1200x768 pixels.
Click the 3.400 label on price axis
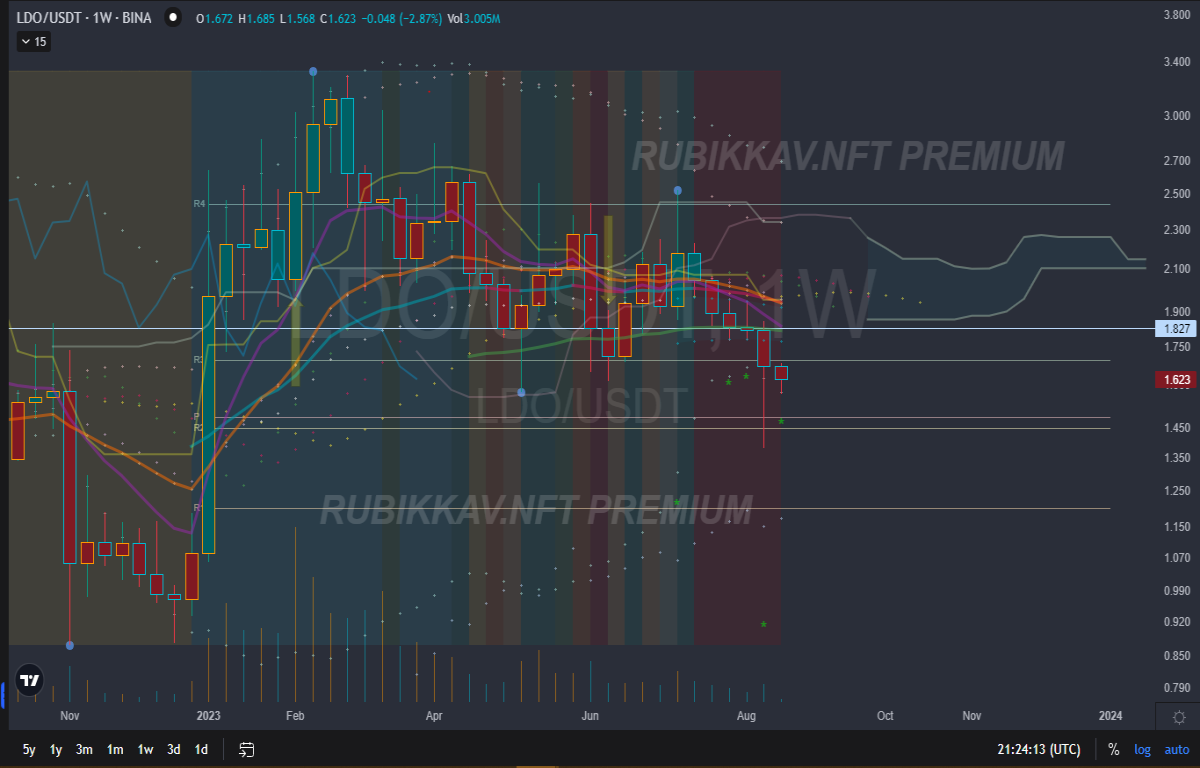point(1176,63)
